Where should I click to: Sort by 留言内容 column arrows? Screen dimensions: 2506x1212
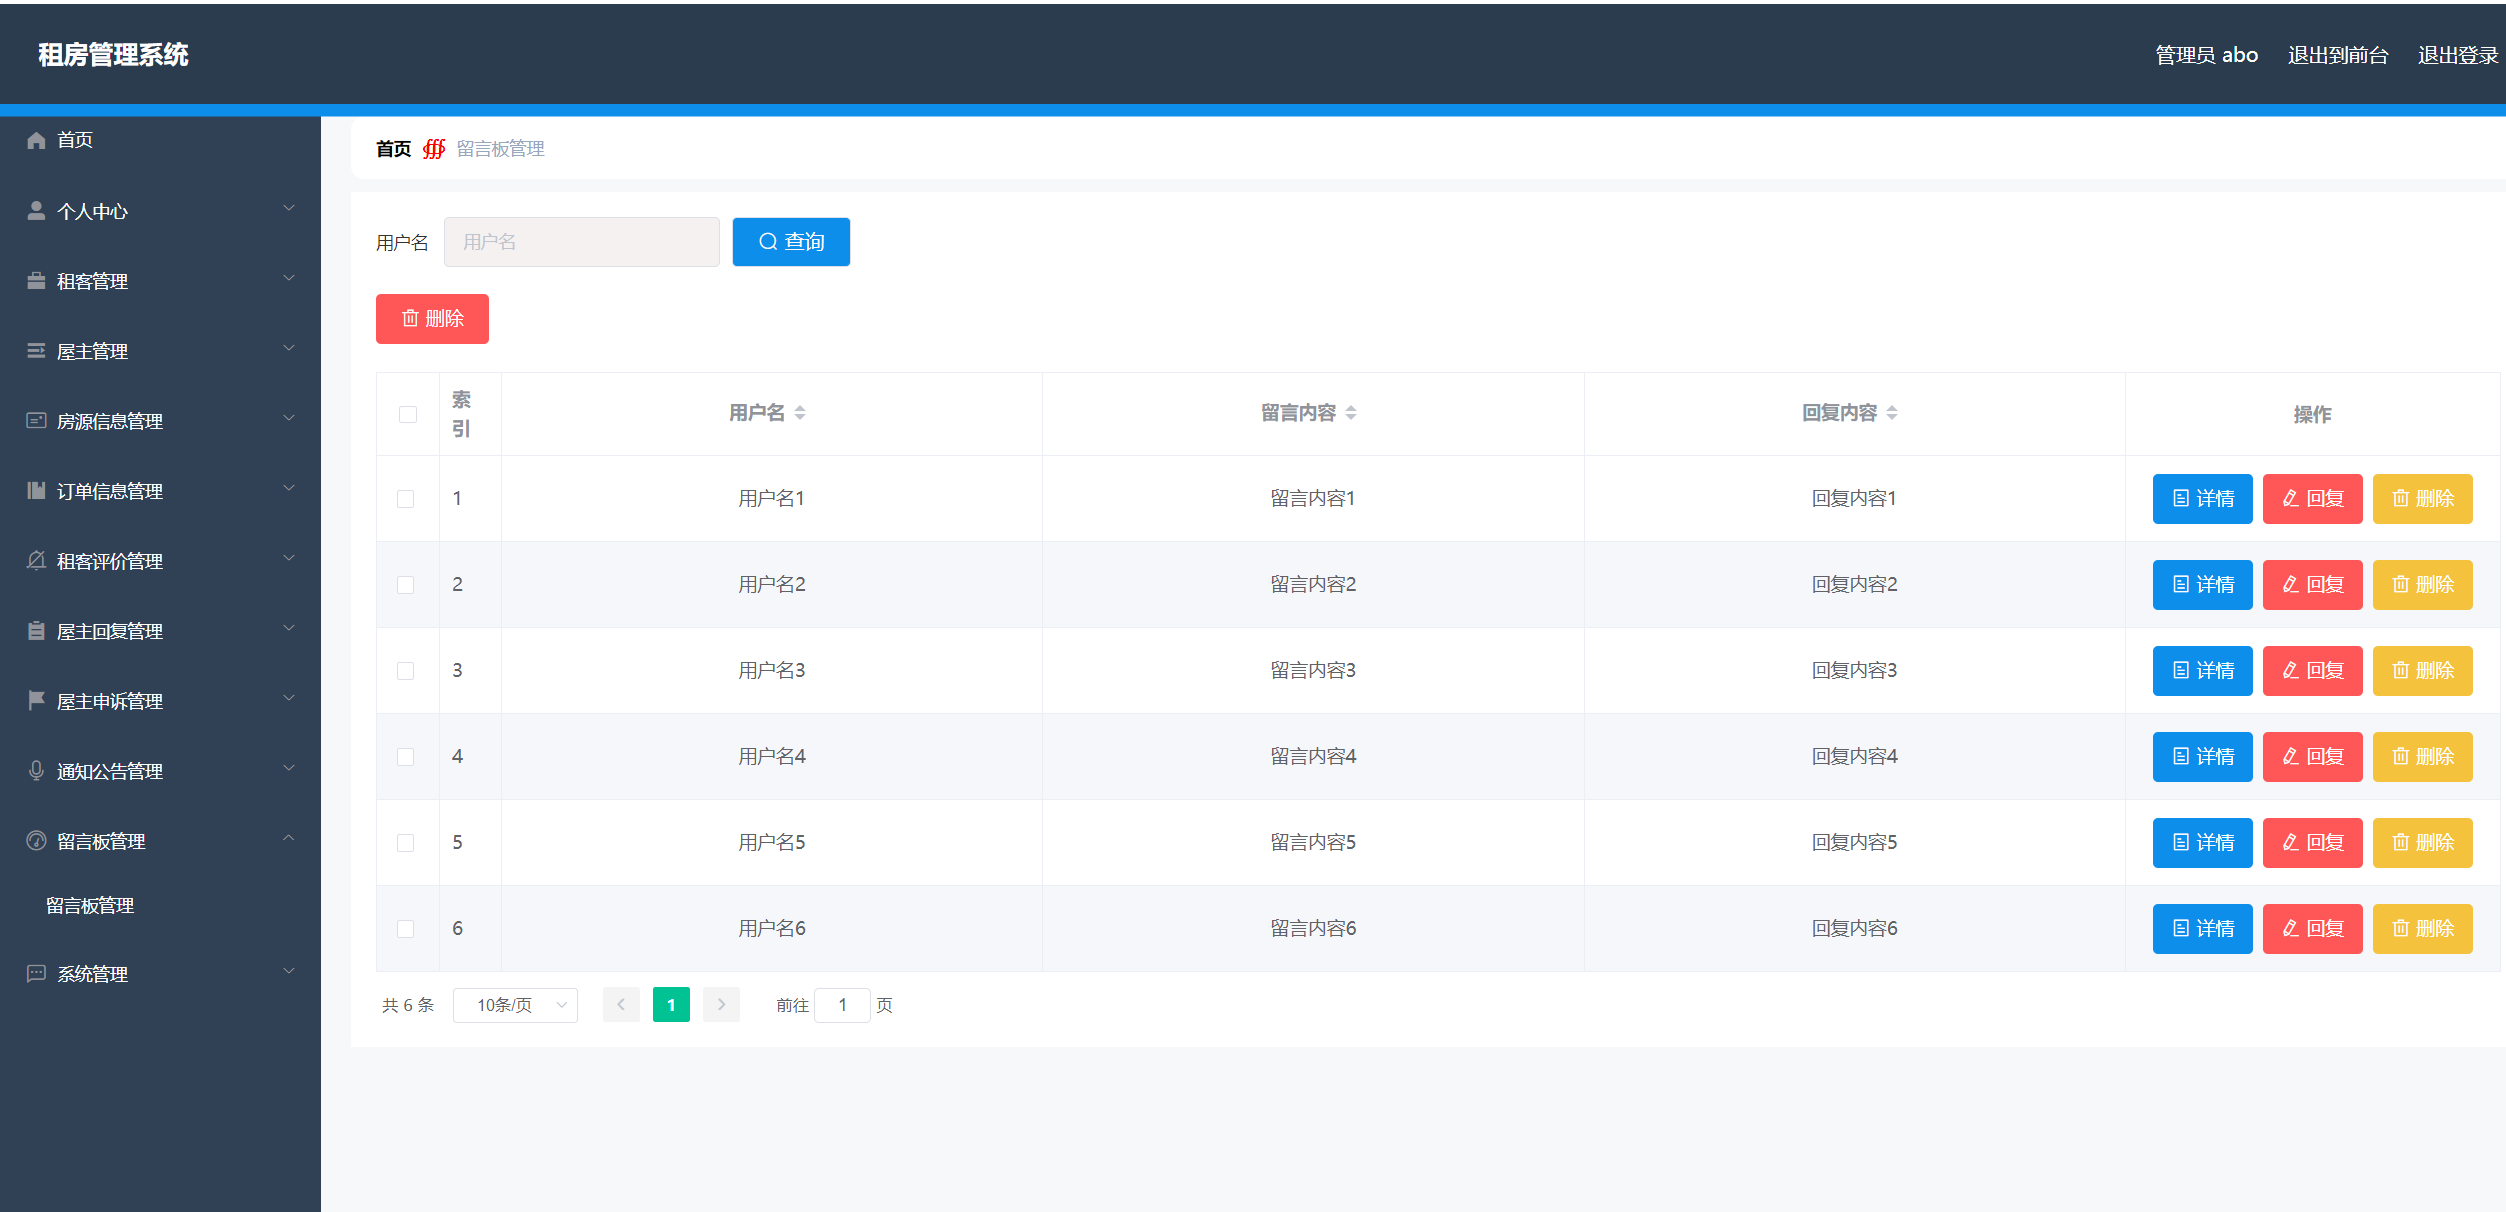coord(1351,413)
